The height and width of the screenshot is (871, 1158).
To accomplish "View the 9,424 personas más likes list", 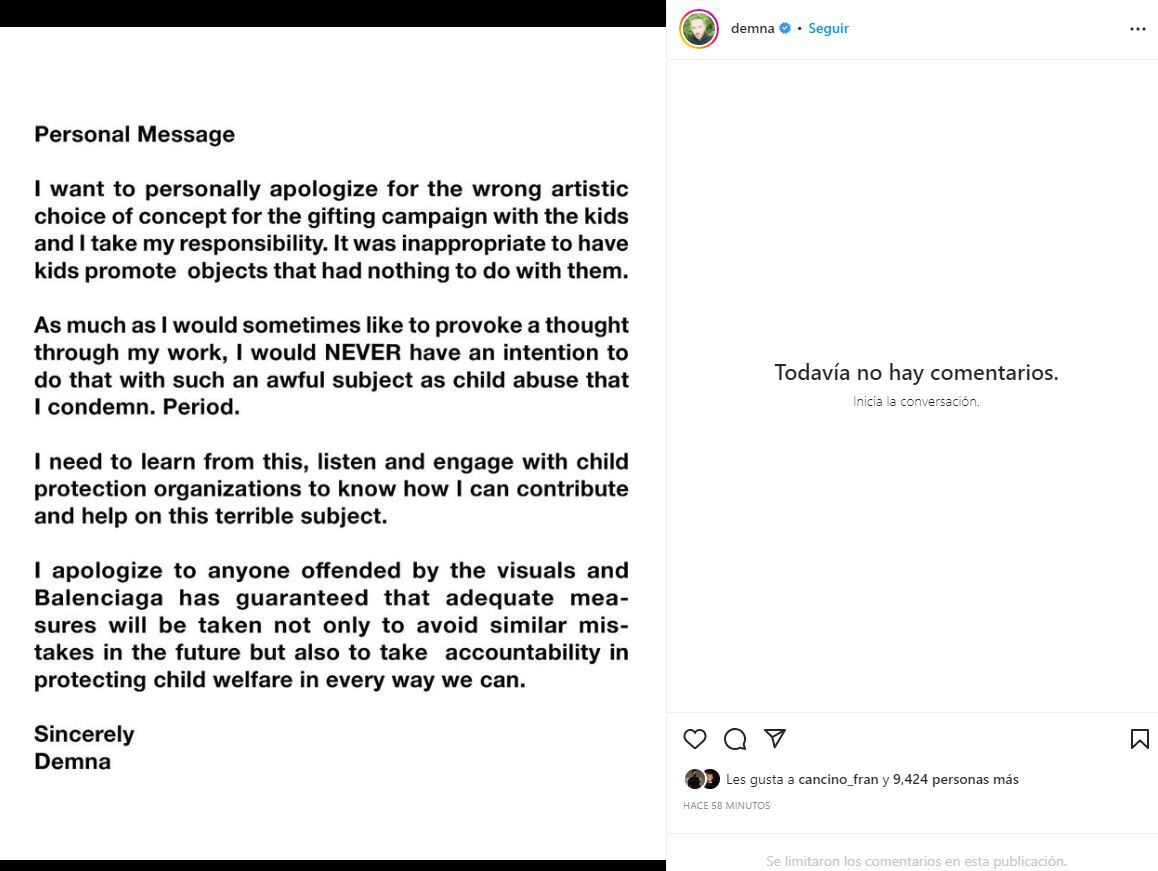I will 956,779.
